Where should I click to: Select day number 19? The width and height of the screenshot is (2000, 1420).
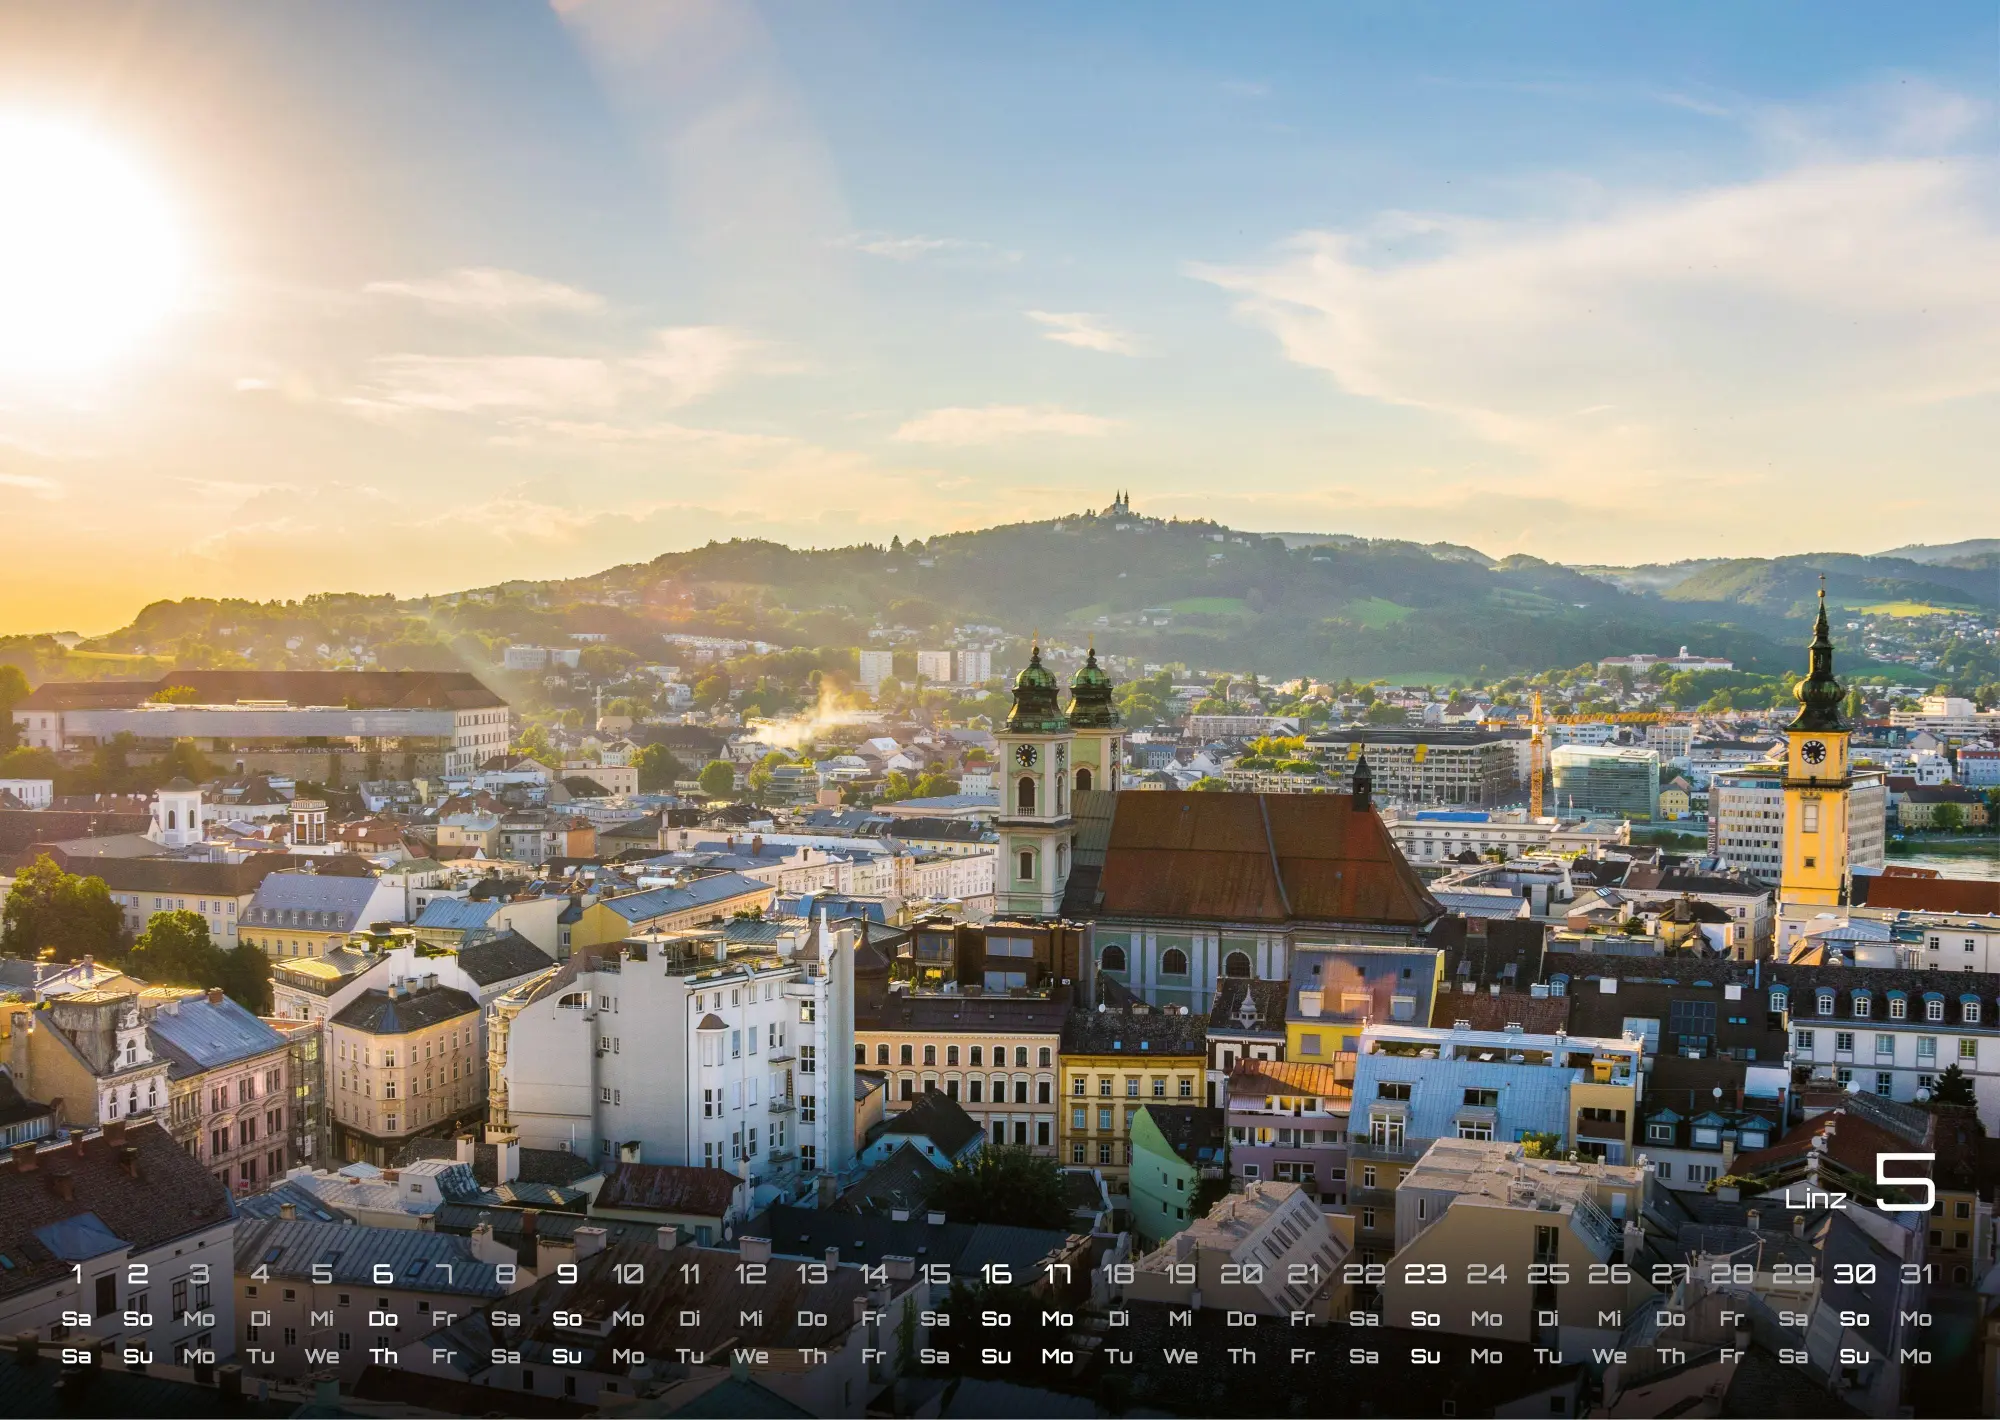click(1180, 1274)
